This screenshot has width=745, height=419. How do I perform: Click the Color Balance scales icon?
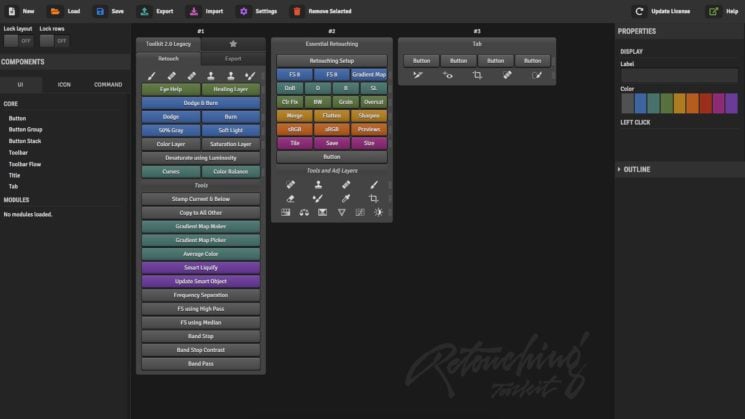click(x=304, y=212)
